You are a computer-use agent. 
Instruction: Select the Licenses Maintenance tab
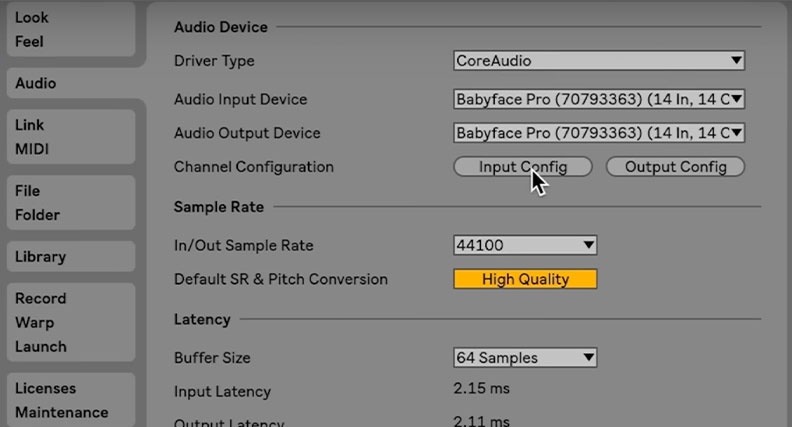click(x=66, y=400)
